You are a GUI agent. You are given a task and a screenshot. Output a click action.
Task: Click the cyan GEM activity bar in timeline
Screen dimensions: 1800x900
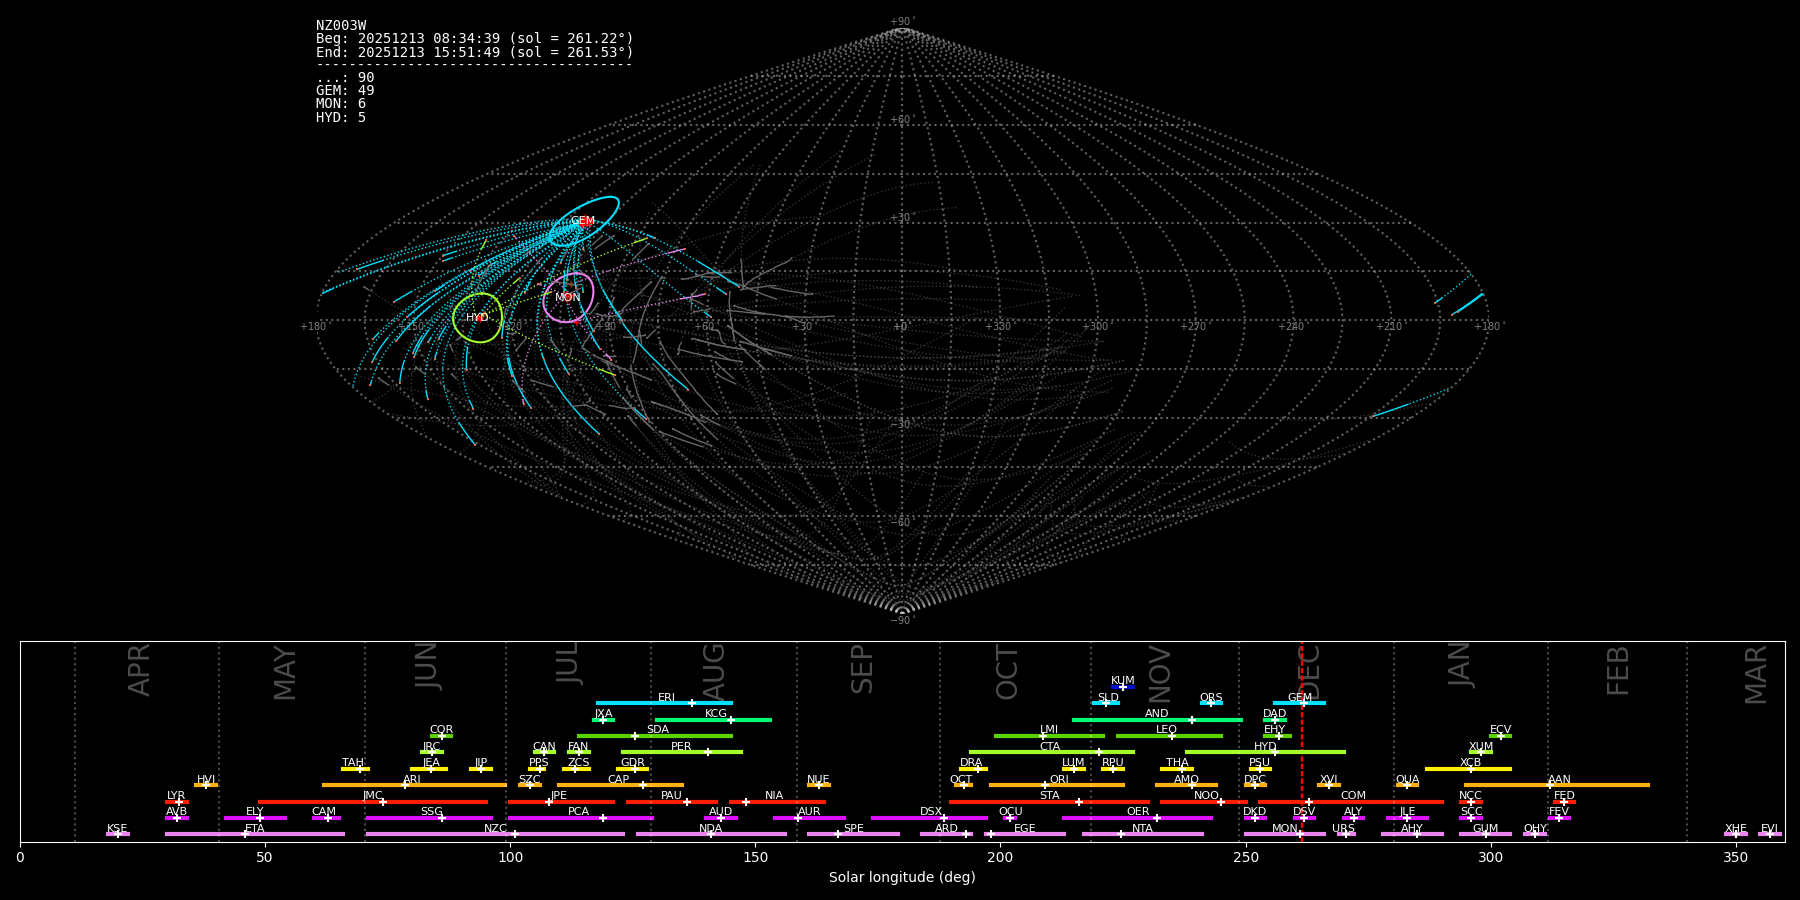1299,703
